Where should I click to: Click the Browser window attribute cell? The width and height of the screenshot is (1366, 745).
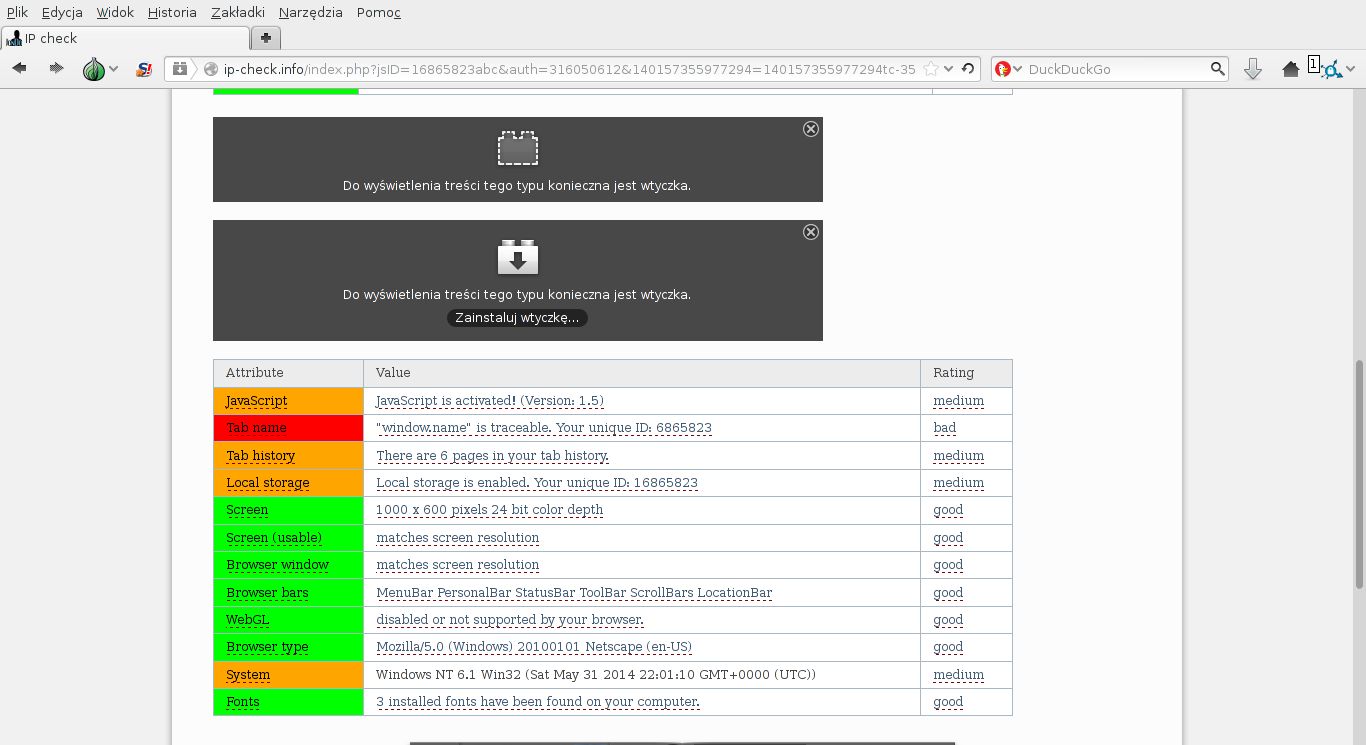tap(288, 565)
